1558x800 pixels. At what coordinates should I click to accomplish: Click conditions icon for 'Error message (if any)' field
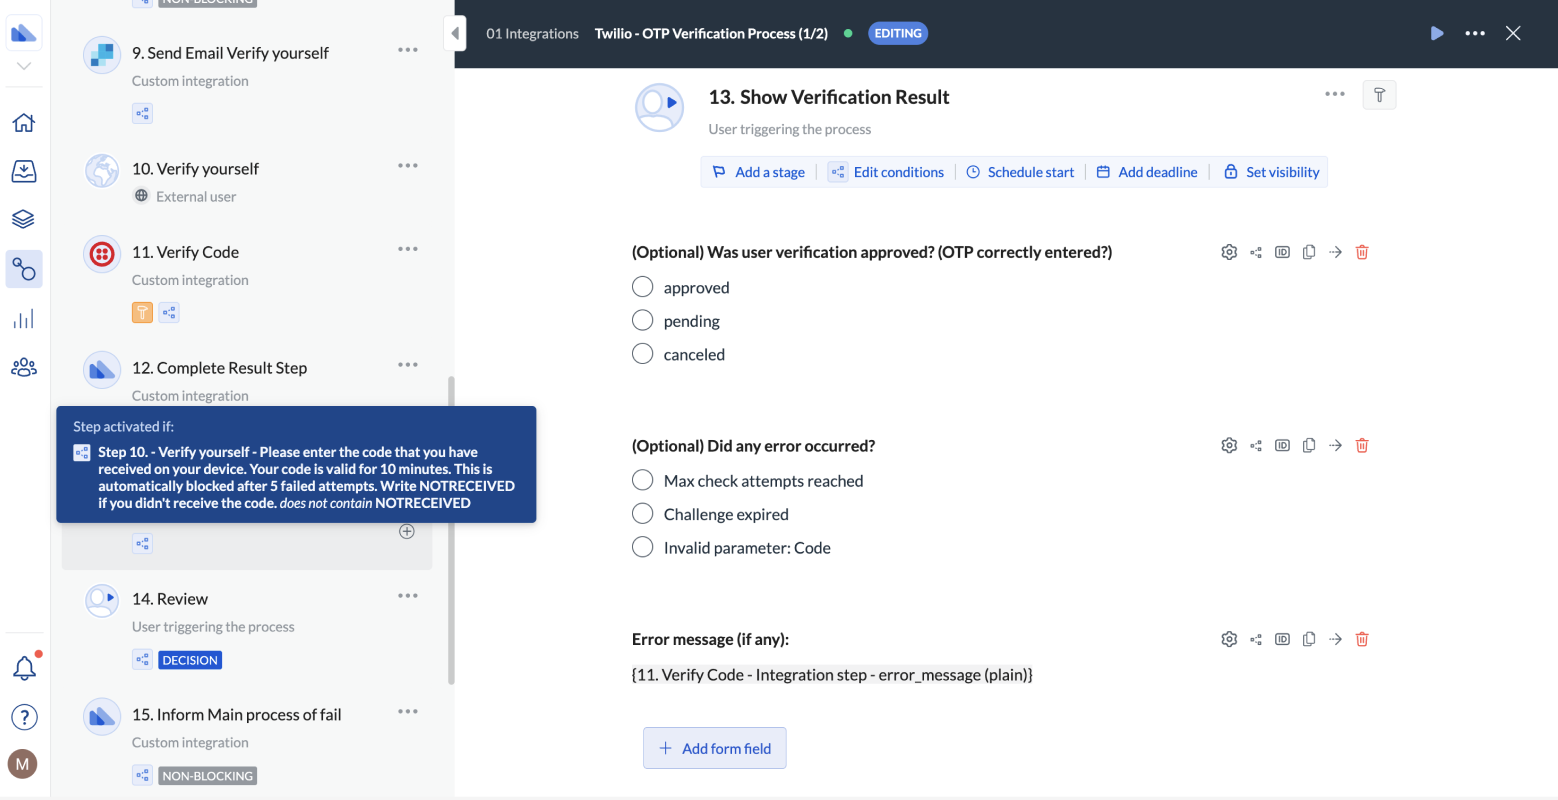point(1256,639)
